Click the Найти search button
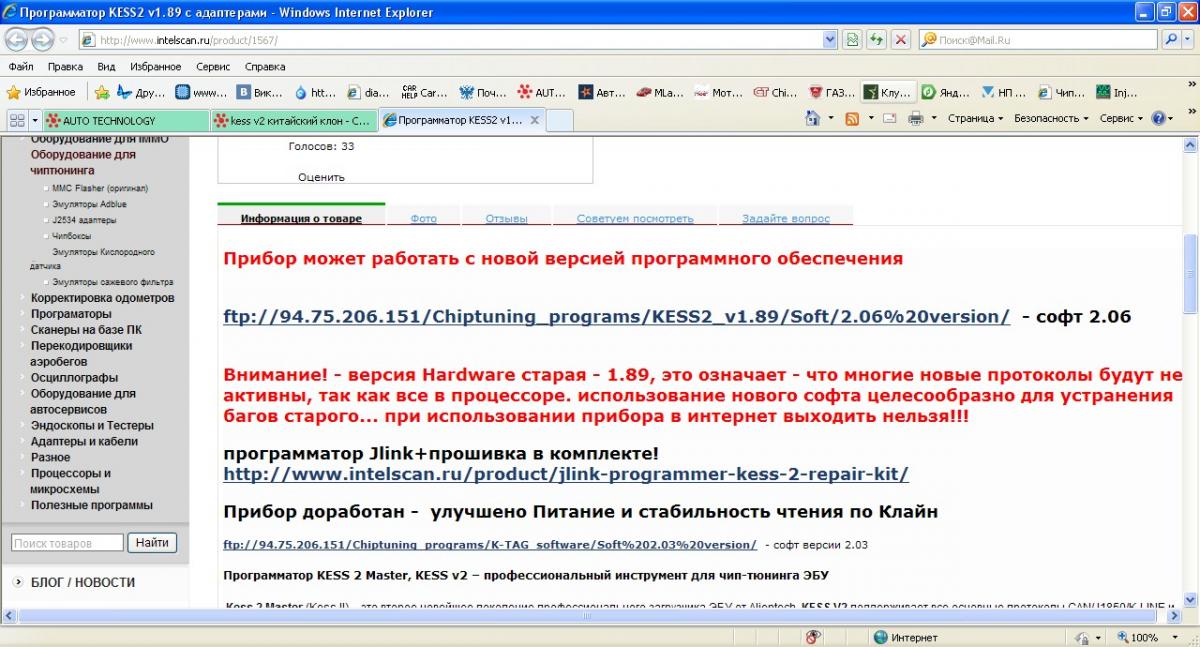The width and height of the screenshot is (1200, 647). coord(152,543)
